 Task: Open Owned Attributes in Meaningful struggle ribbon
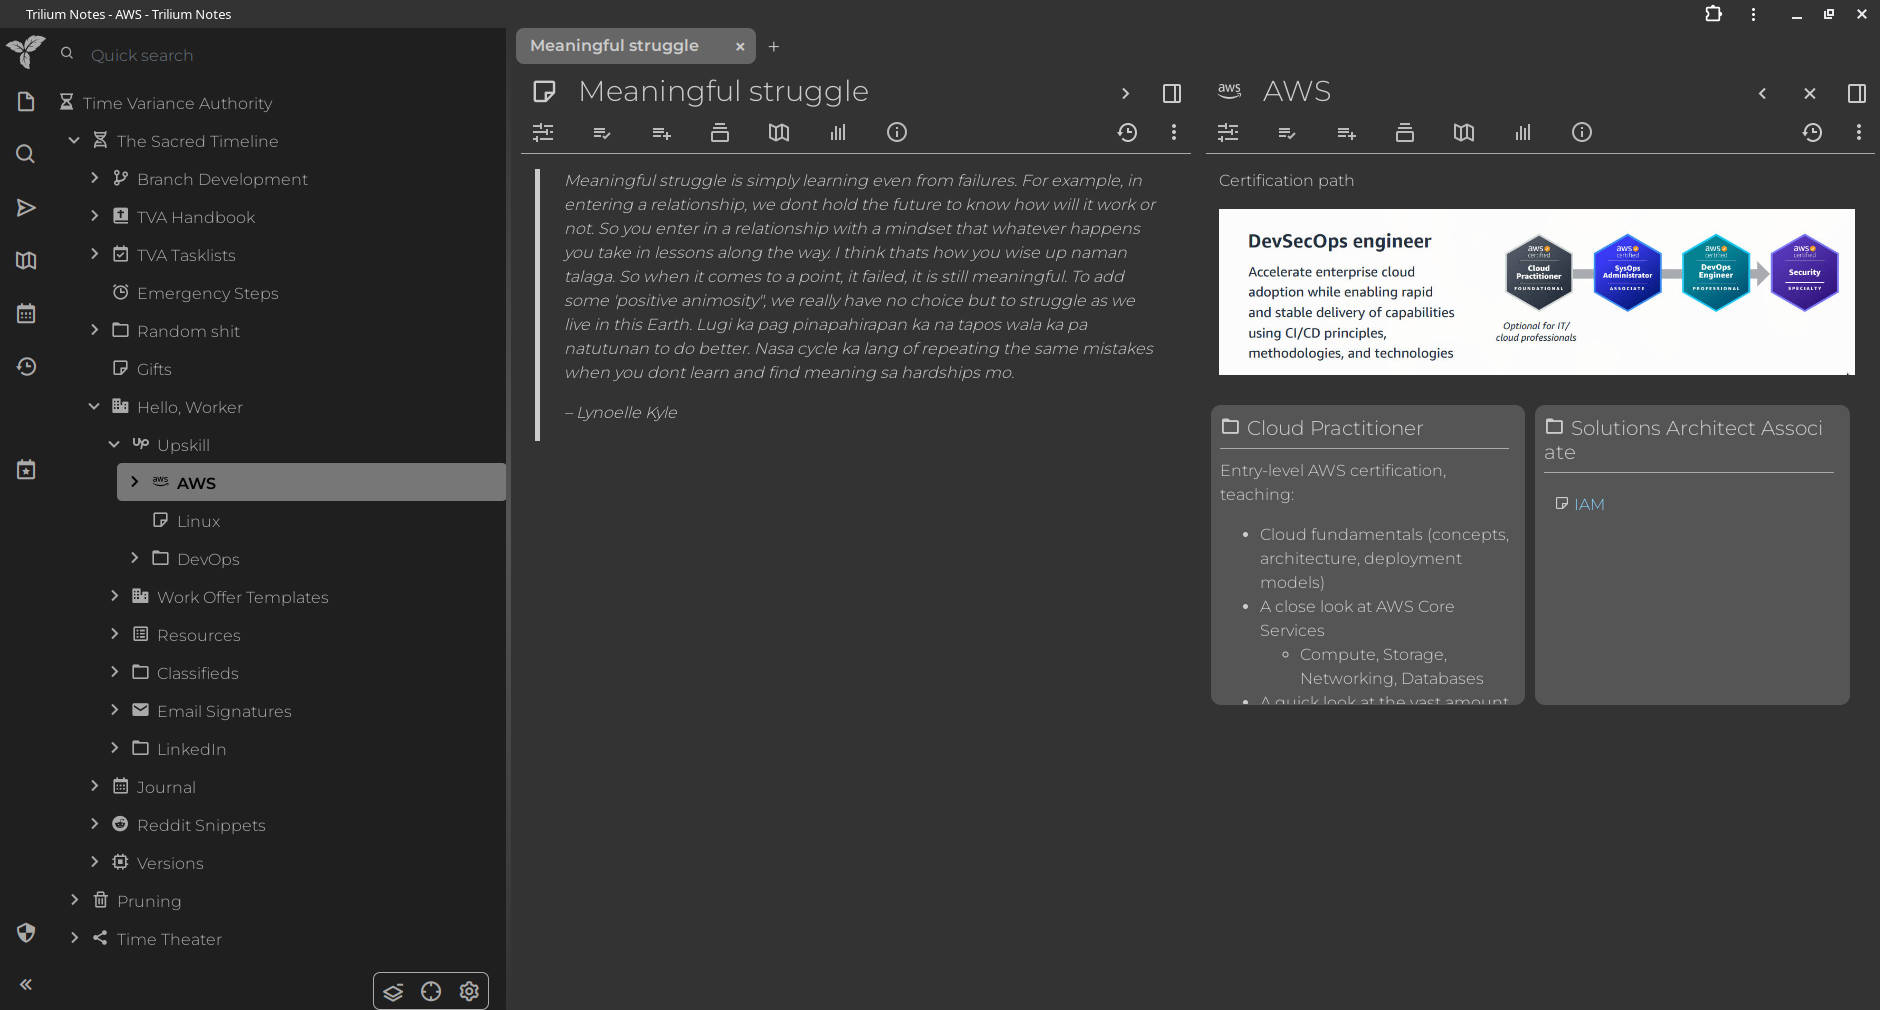[x=602, y=132]
